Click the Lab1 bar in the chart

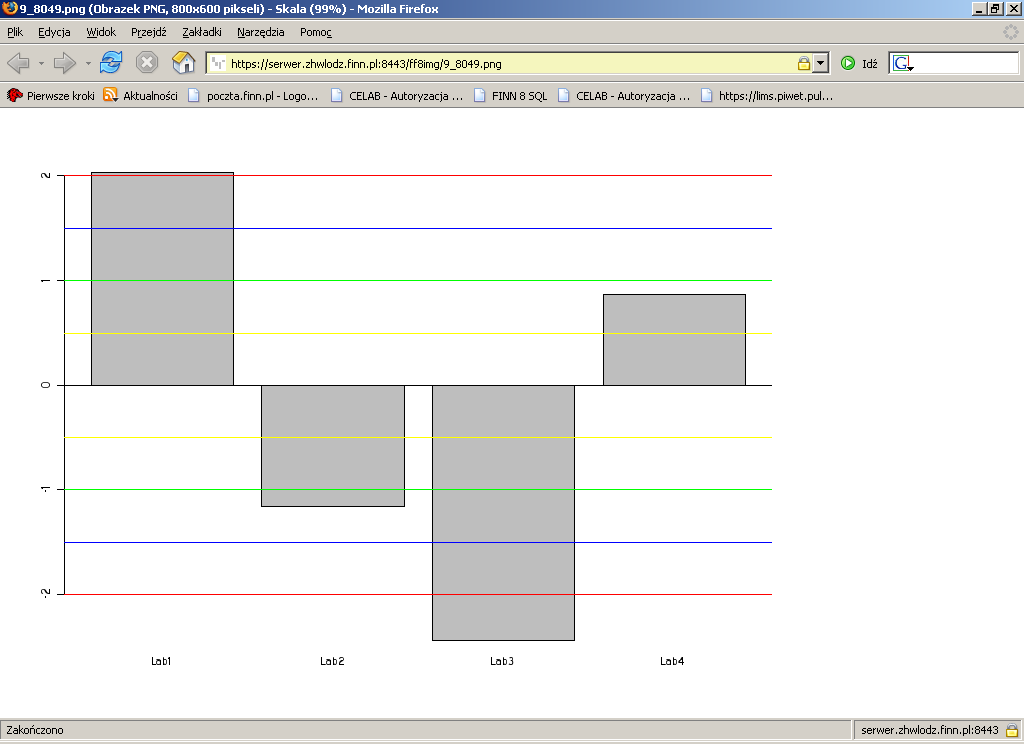[162, 279]
